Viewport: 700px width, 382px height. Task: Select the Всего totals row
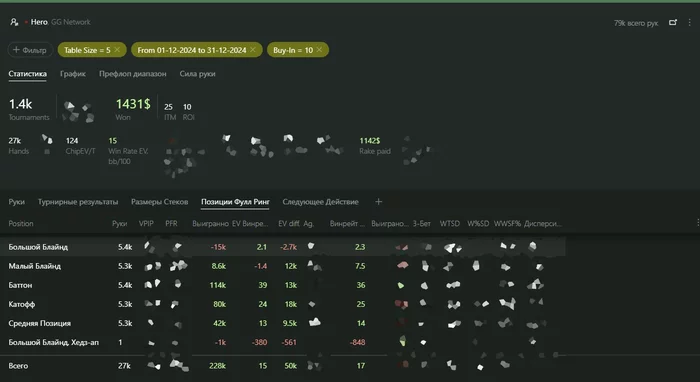283,365
